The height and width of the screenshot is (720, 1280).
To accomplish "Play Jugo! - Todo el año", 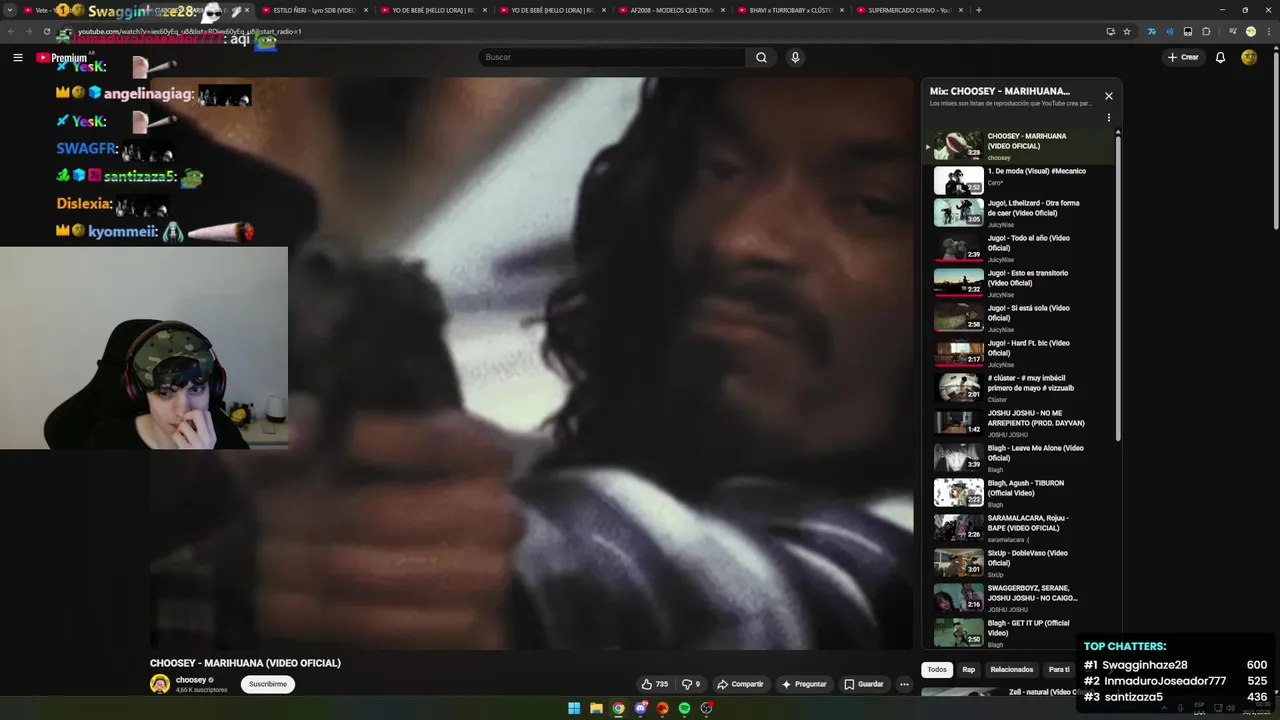I will pyautogui.click(x=1017, y=248).
